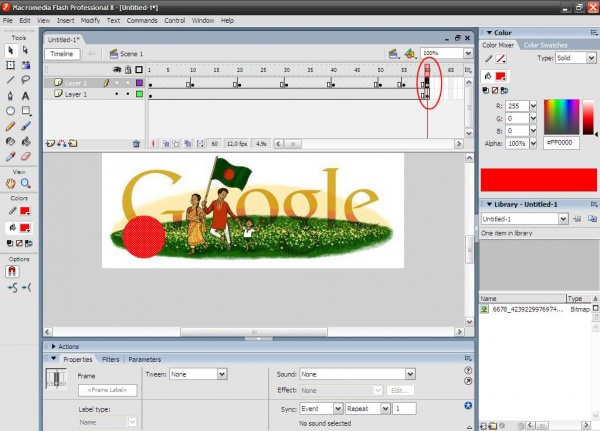Image resolution: width=600 pixels, height=431 pixels.
Task: Select the Pencil tool
Action: pyautogui.click(x=10, y=126)
